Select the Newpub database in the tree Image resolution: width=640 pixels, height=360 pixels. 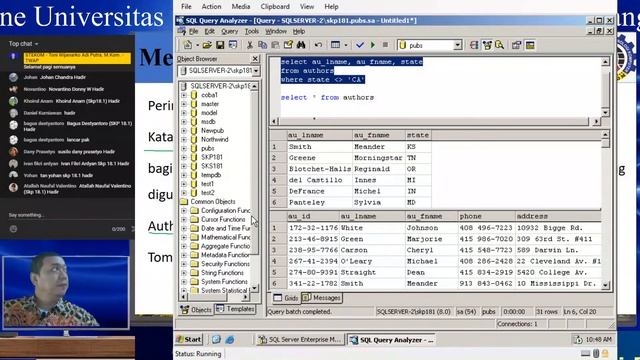coord(212,131)
